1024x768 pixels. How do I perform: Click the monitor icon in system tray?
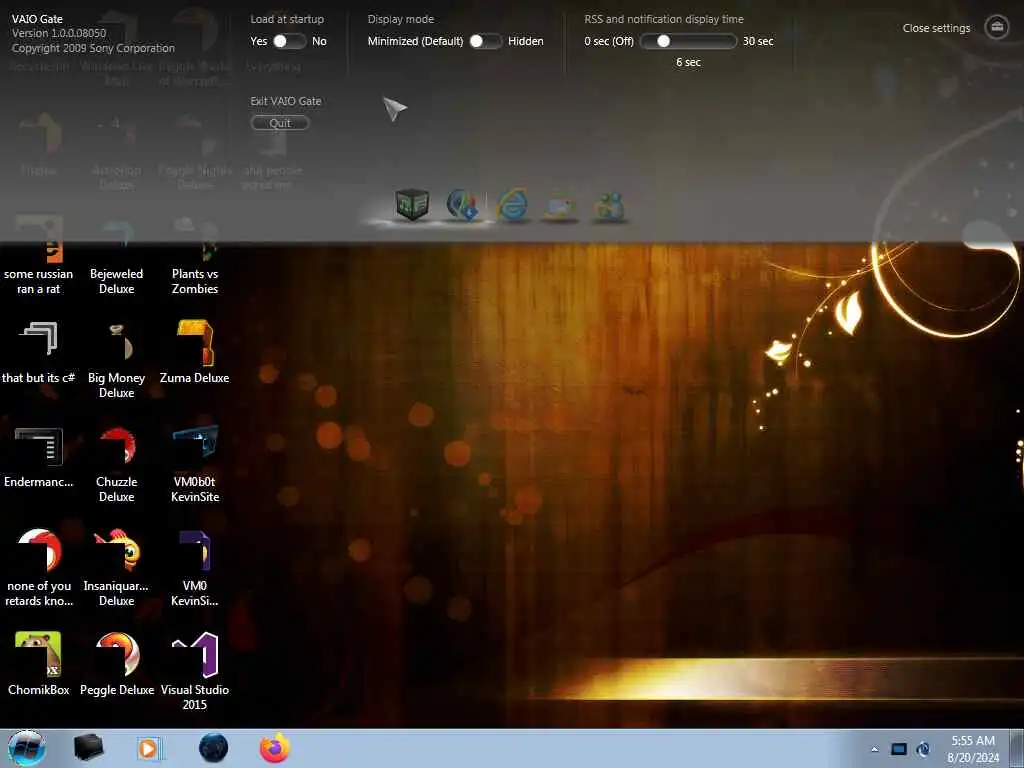[x=899, y=749]
